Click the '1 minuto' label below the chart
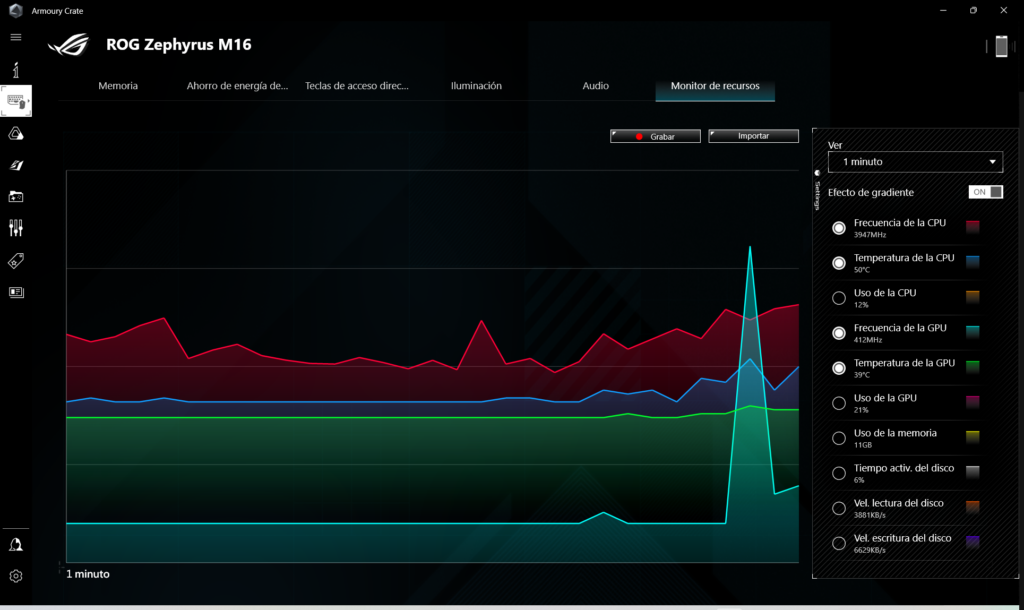The image size is (1024, 610). [x=88, y=574]
